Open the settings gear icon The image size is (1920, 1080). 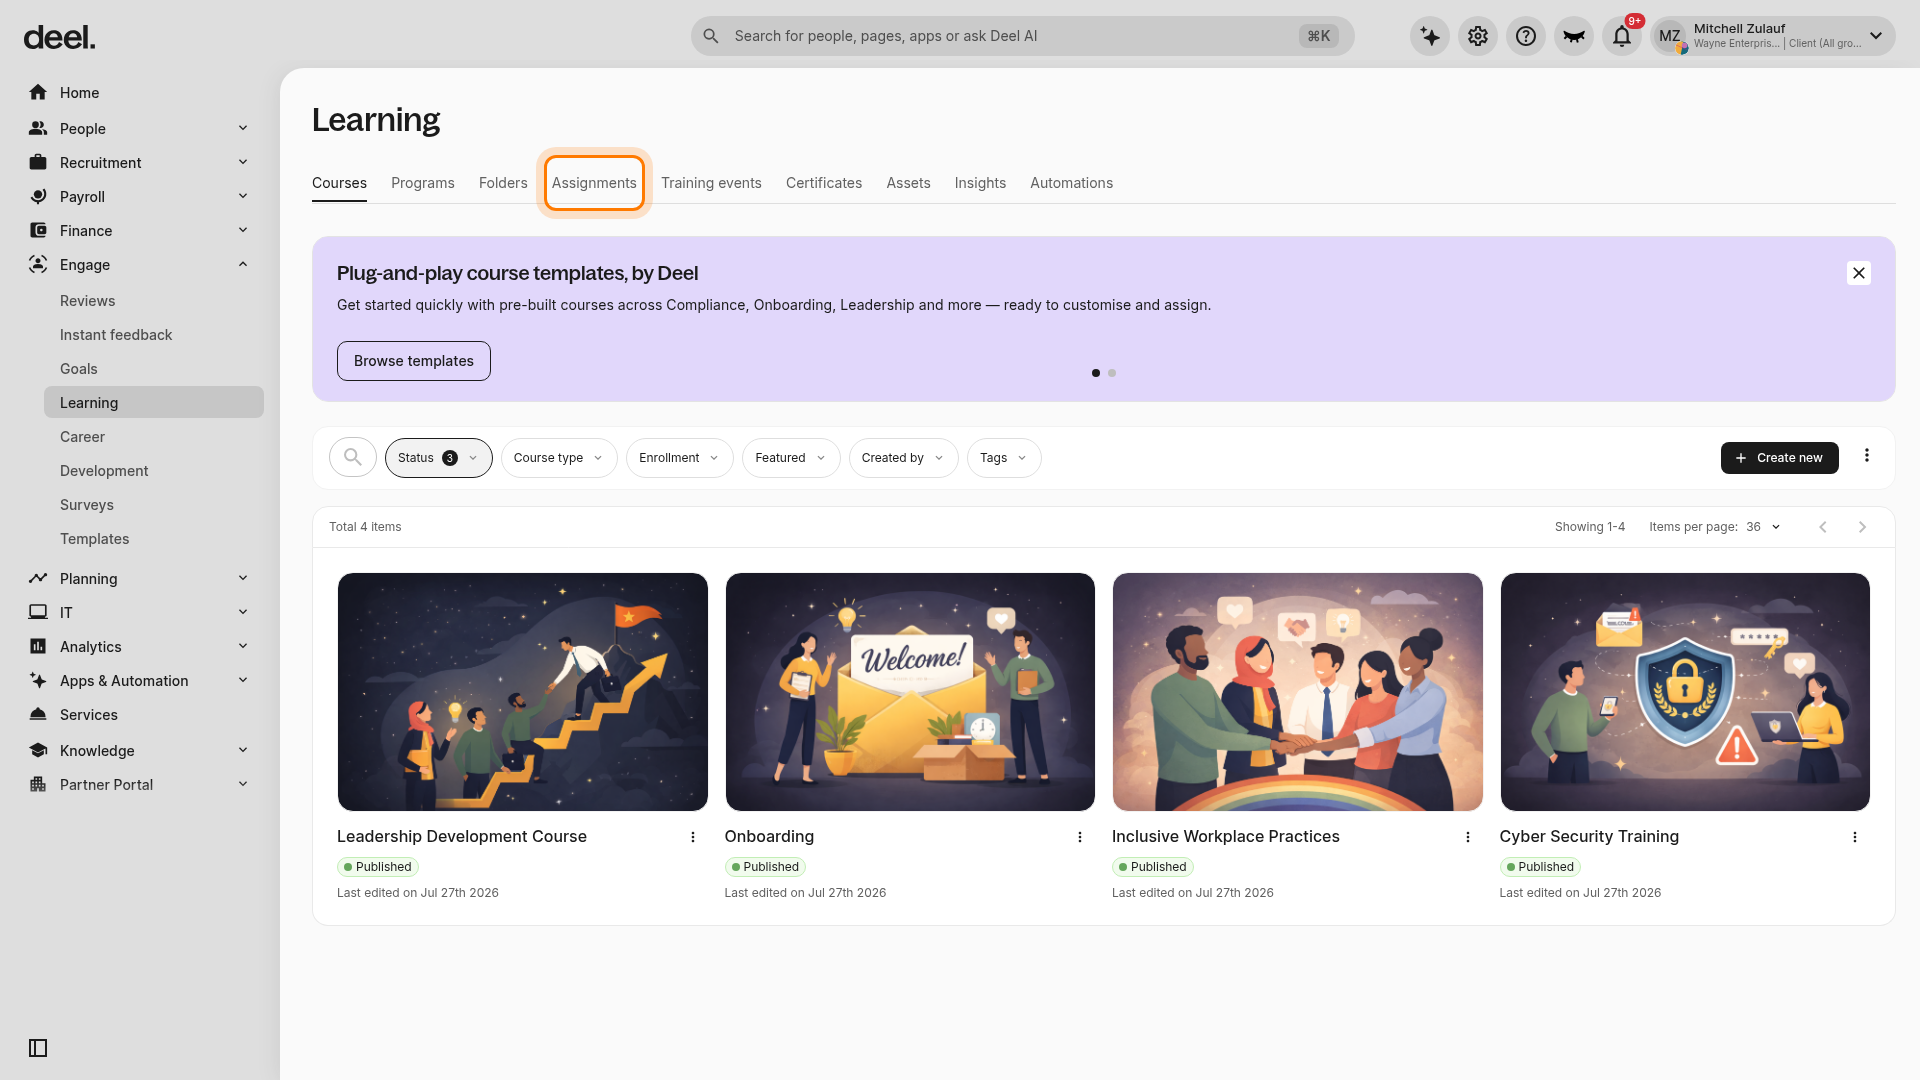pyautogui.click(x=1478, y=36)
